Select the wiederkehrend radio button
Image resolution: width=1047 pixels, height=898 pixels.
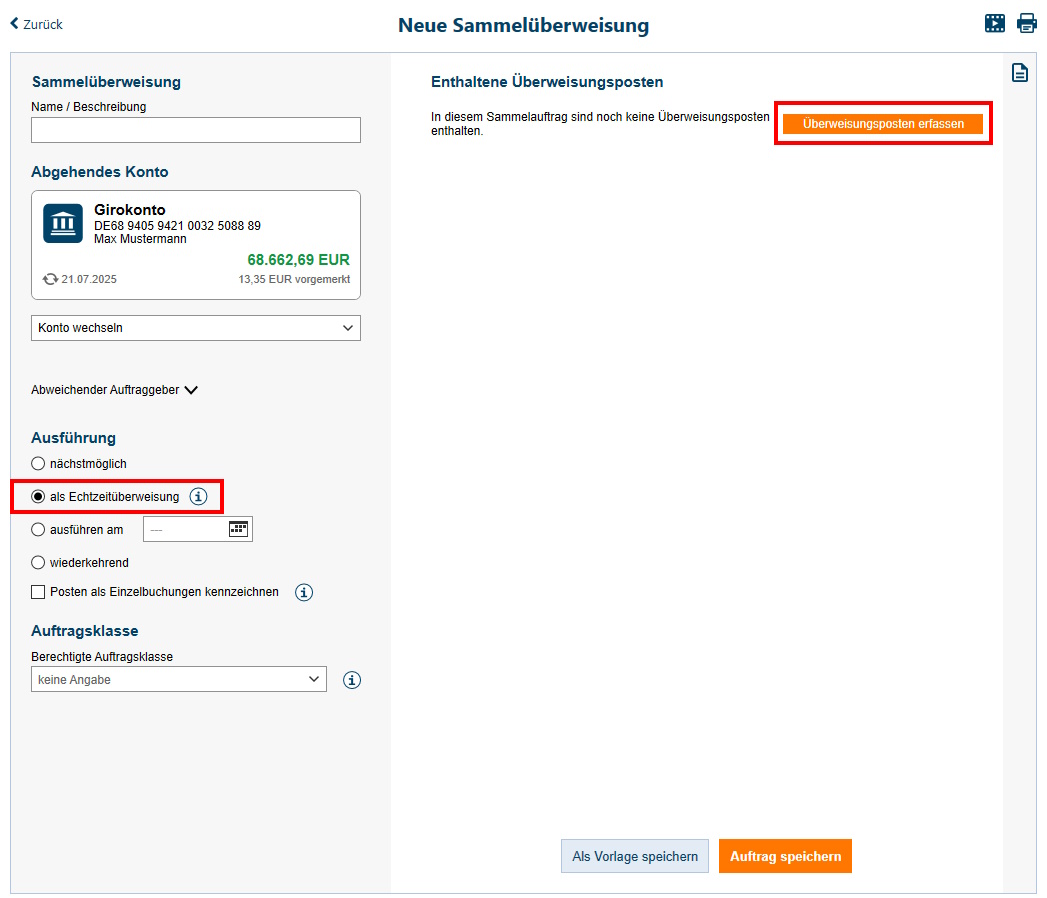38,563
